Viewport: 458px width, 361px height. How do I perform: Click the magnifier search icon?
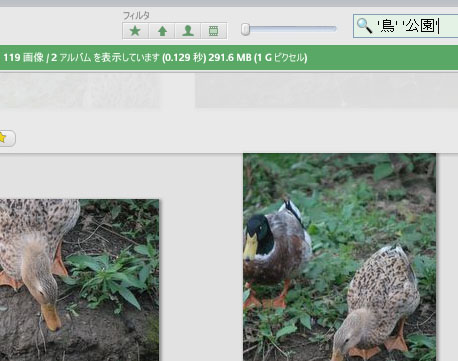click(x=364, y=26)
